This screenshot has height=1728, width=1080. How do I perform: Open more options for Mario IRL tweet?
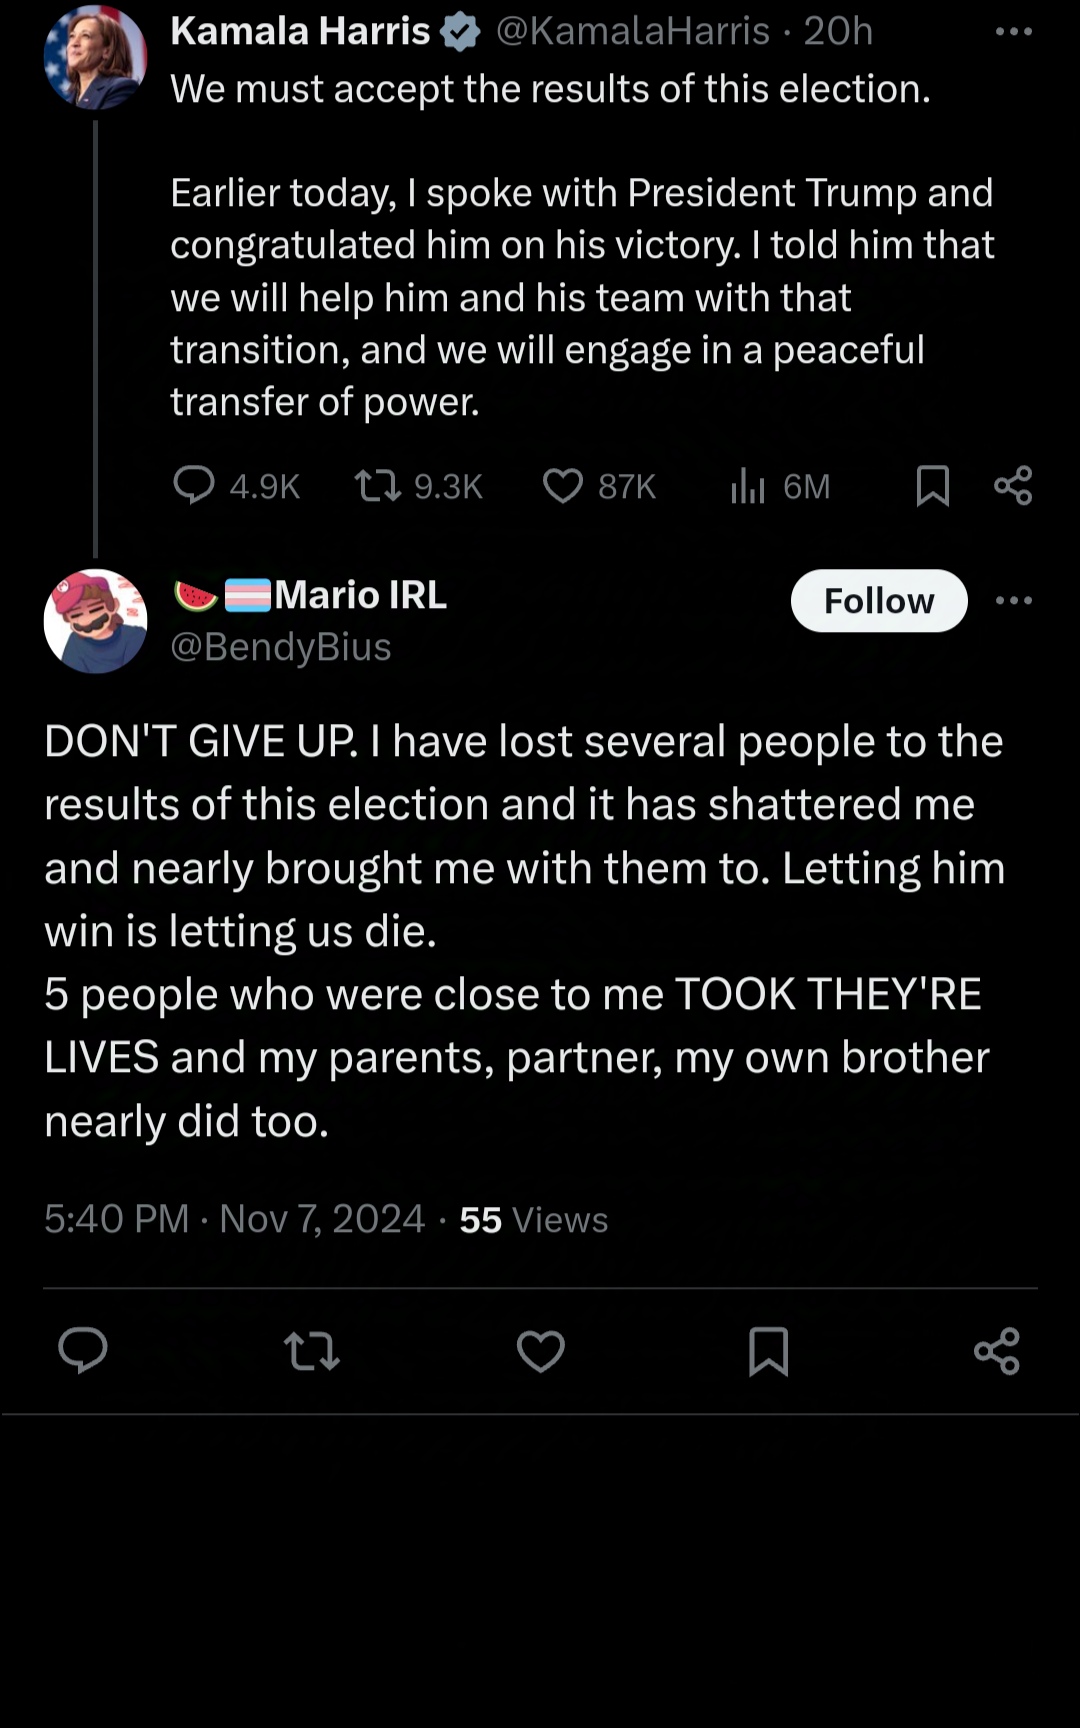tap(1013, 601)
